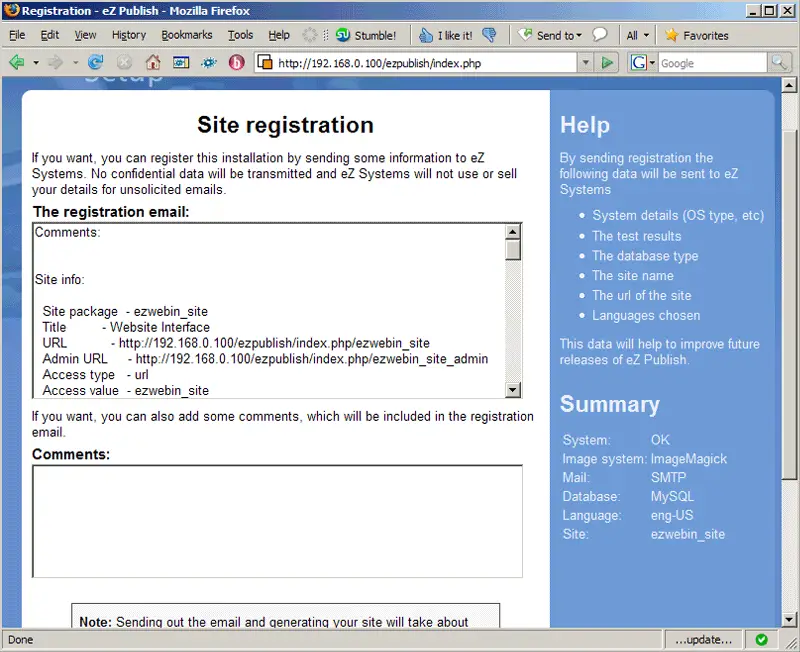This screenshot has width=800, height=652.
Task: Click the thumbs-up I like it! button
Action: tap(446, 35)
